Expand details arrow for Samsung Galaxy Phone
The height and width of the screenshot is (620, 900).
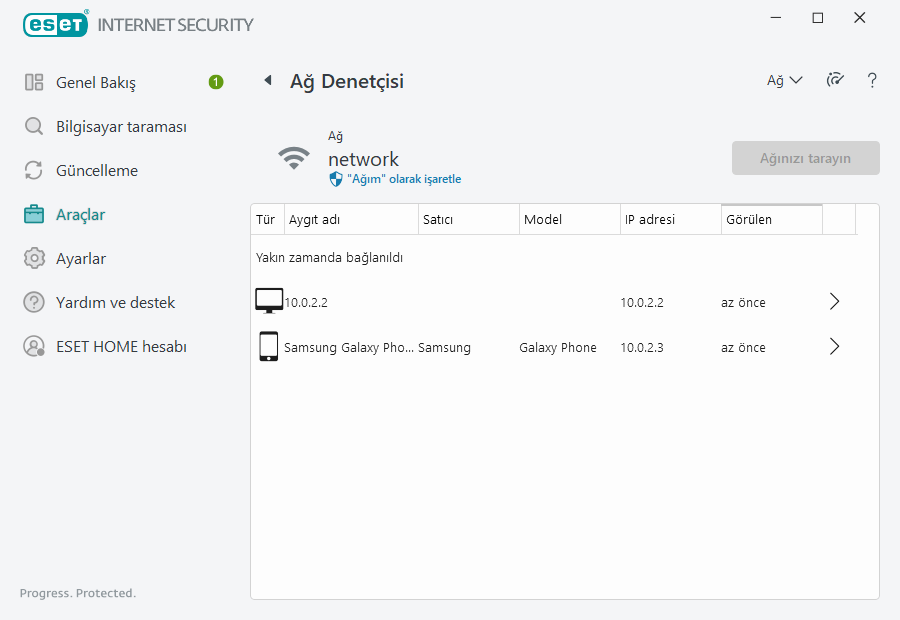pos(835,347)
